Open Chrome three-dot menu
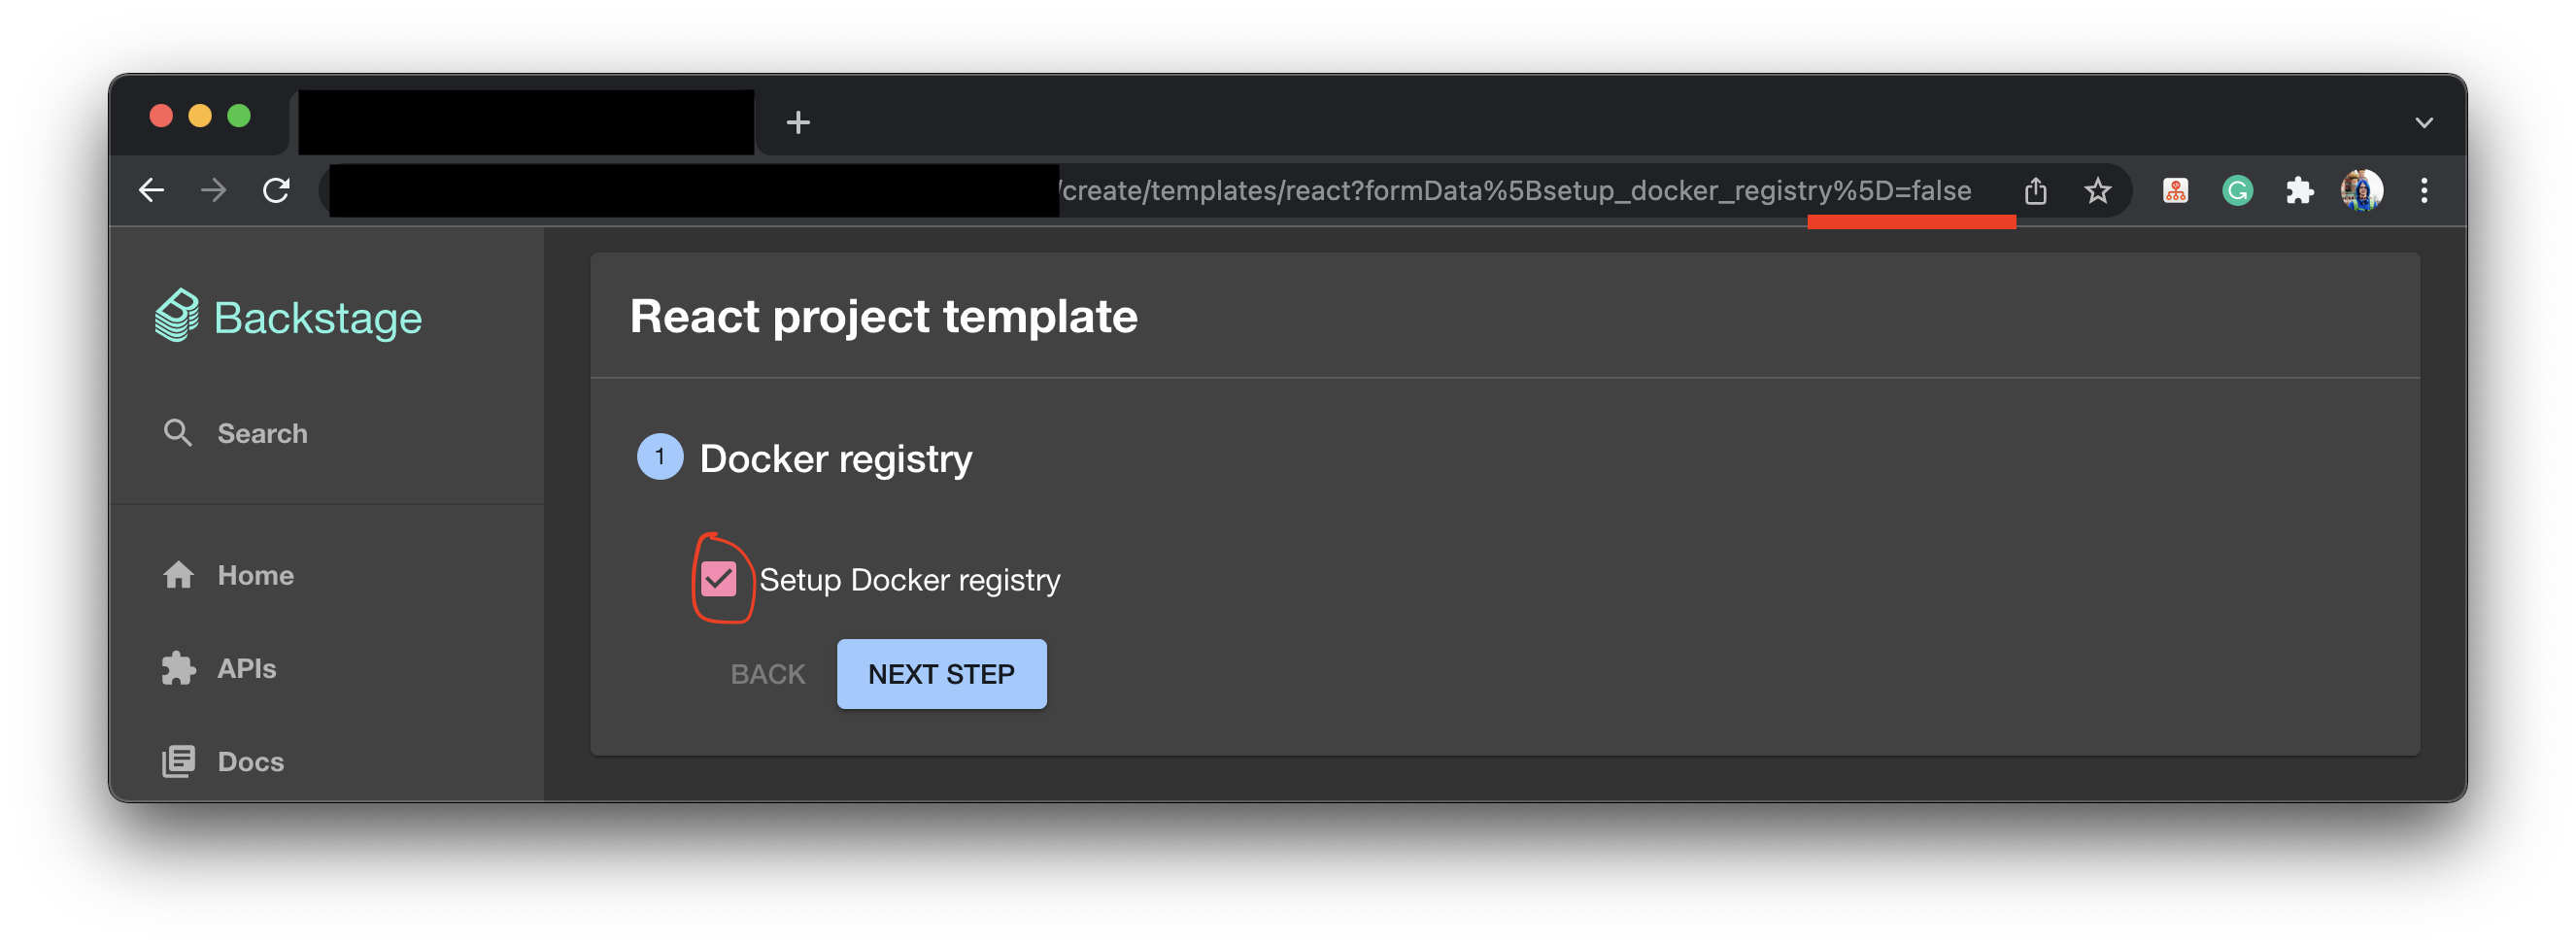 [x=2423, y=190]
